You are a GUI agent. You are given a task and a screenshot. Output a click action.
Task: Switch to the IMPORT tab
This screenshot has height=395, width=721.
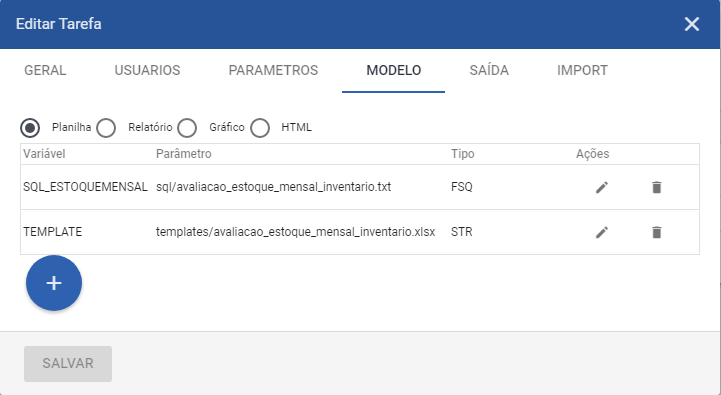[582, 70]
